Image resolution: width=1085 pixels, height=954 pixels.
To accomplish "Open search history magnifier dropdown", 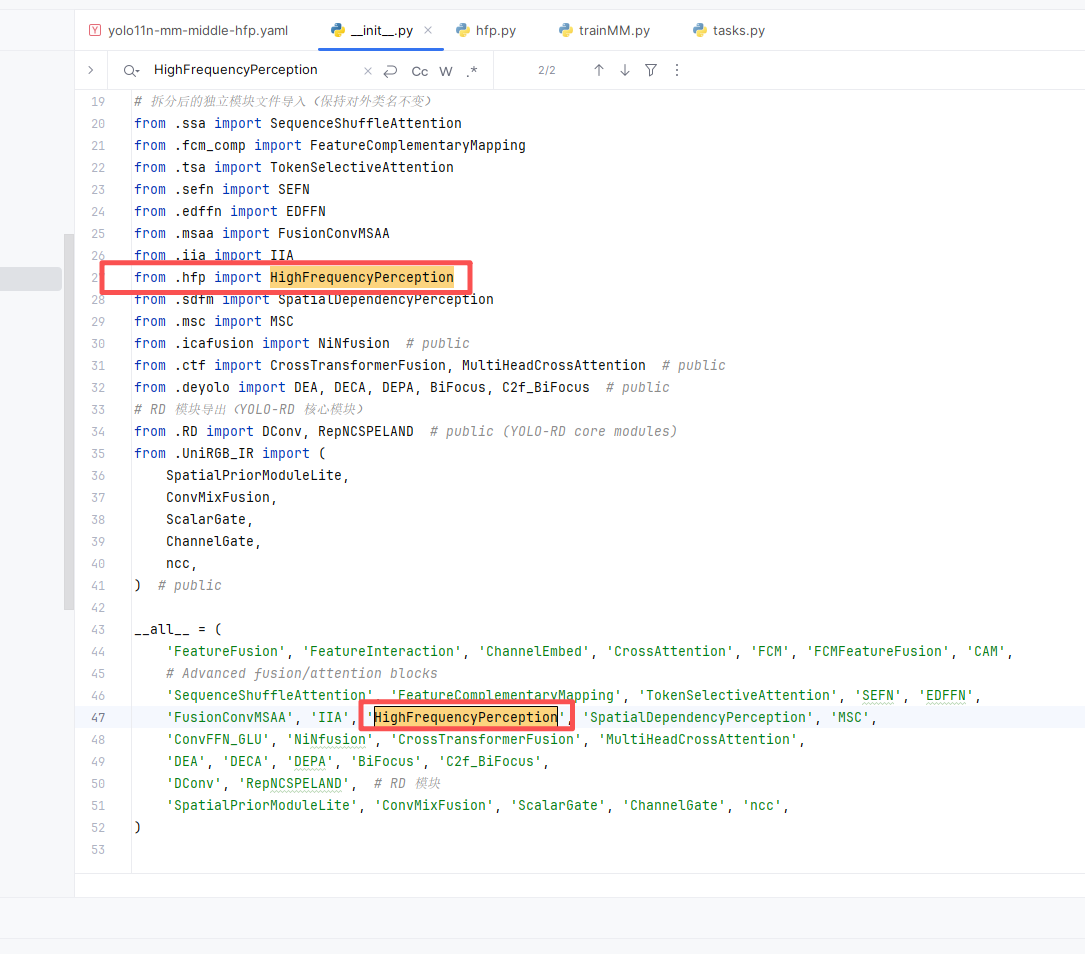I will (x=131, y=71).
